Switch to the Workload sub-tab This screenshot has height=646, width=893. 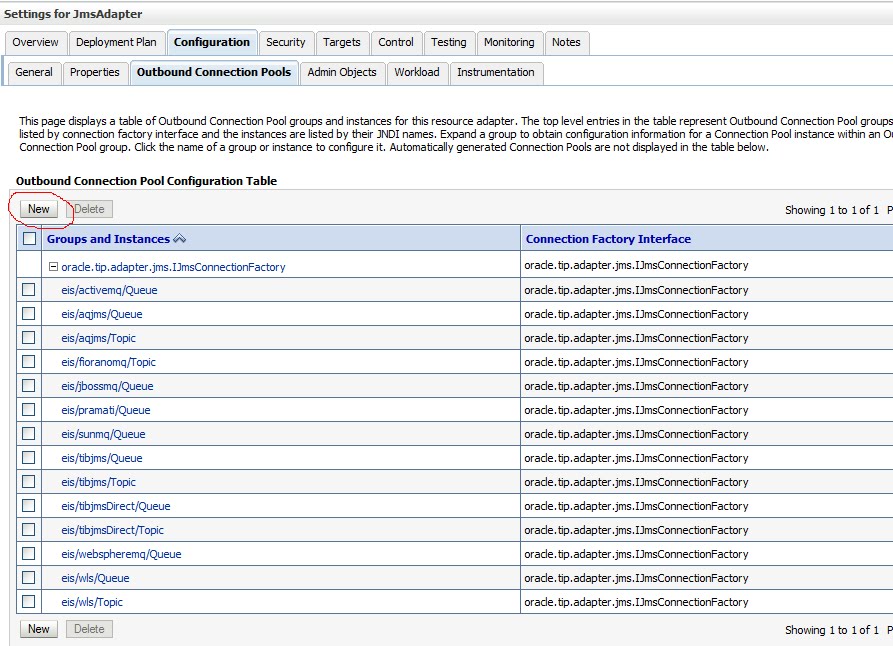pos(417,72)
